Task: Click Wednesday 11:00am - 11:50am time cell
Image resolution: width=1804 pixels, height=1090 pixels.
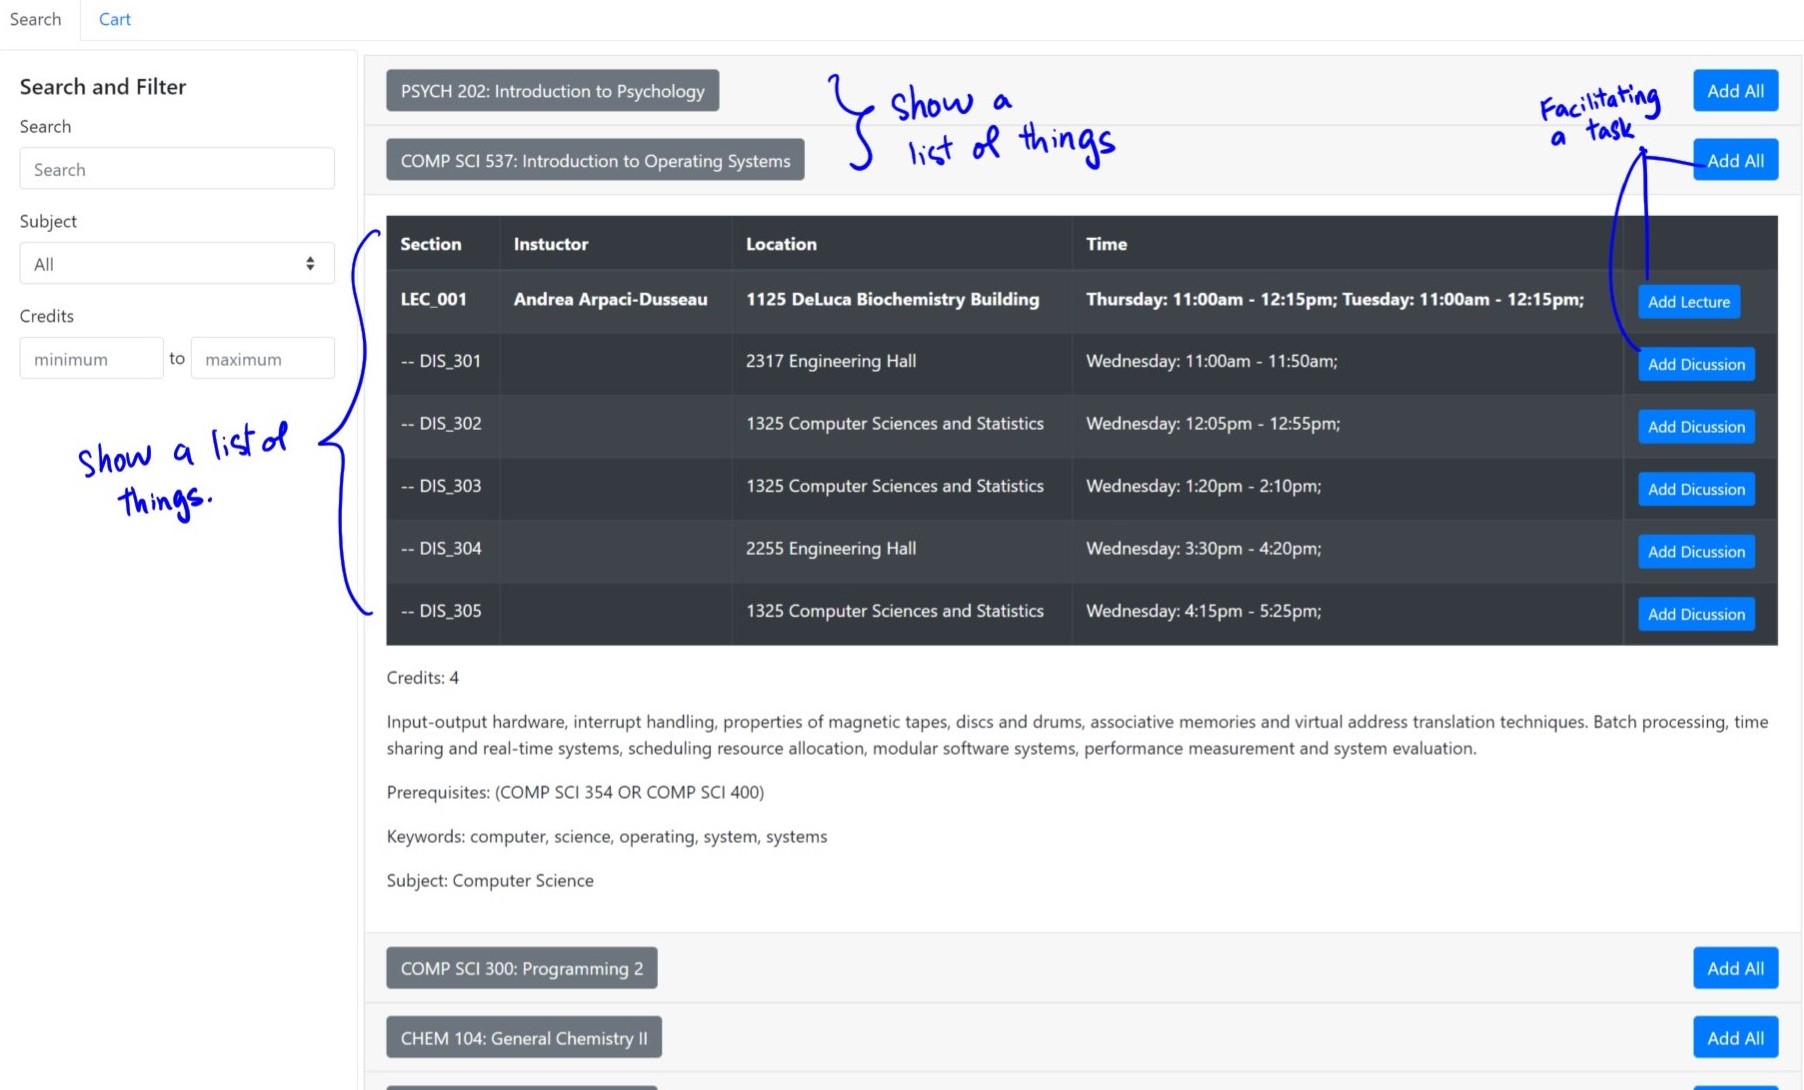Action: [x=1347, y=363]
